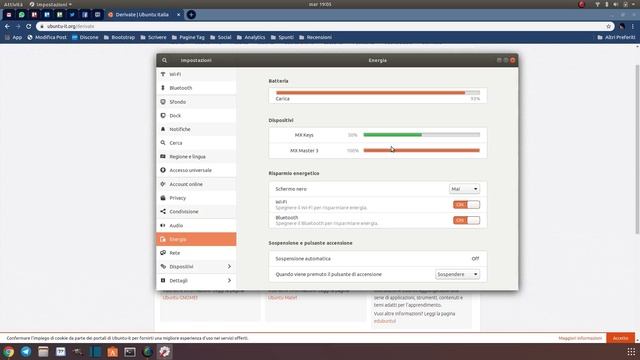Switch to the WhatsApp pinned tab
Viewport: 640px width, 360px height.
click(x=22, y=15)
